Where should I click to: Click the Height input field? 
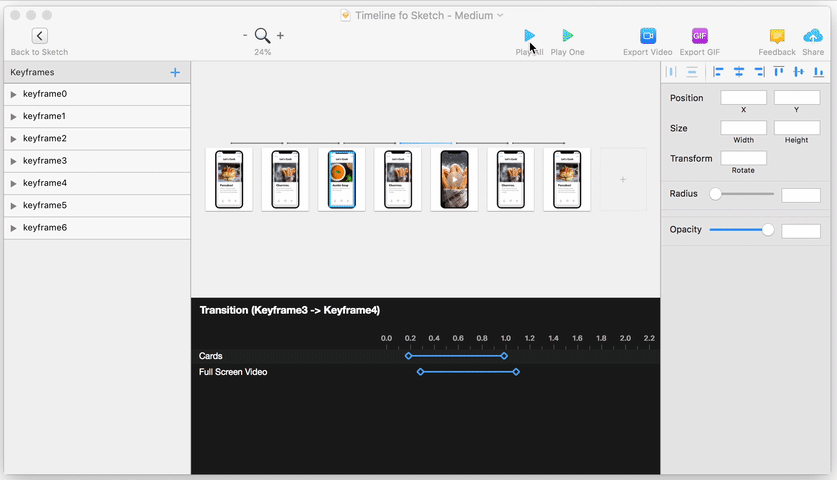796,128
